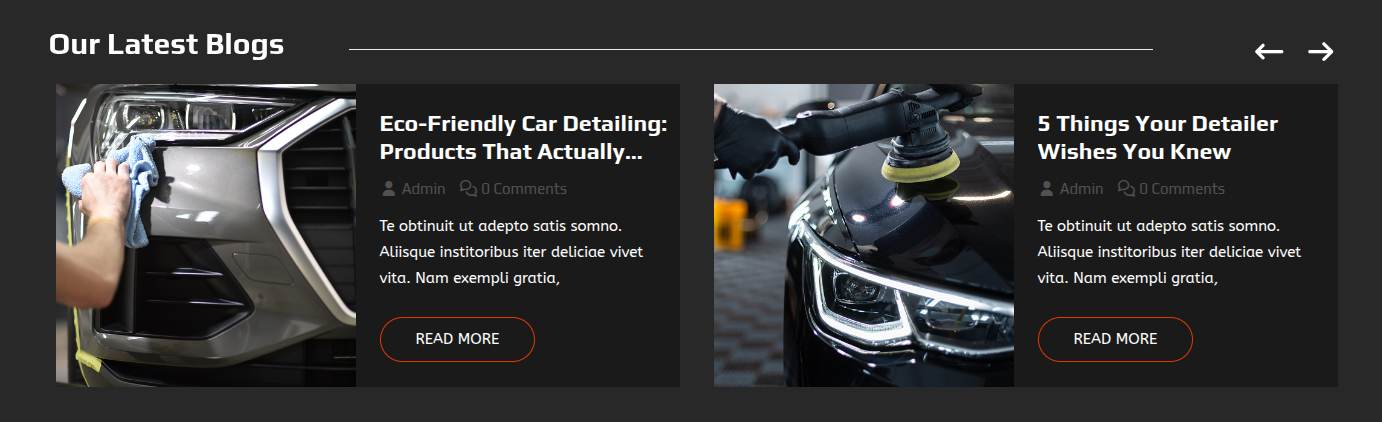Click Read More under the 5 Things post

click(1115, 339)
